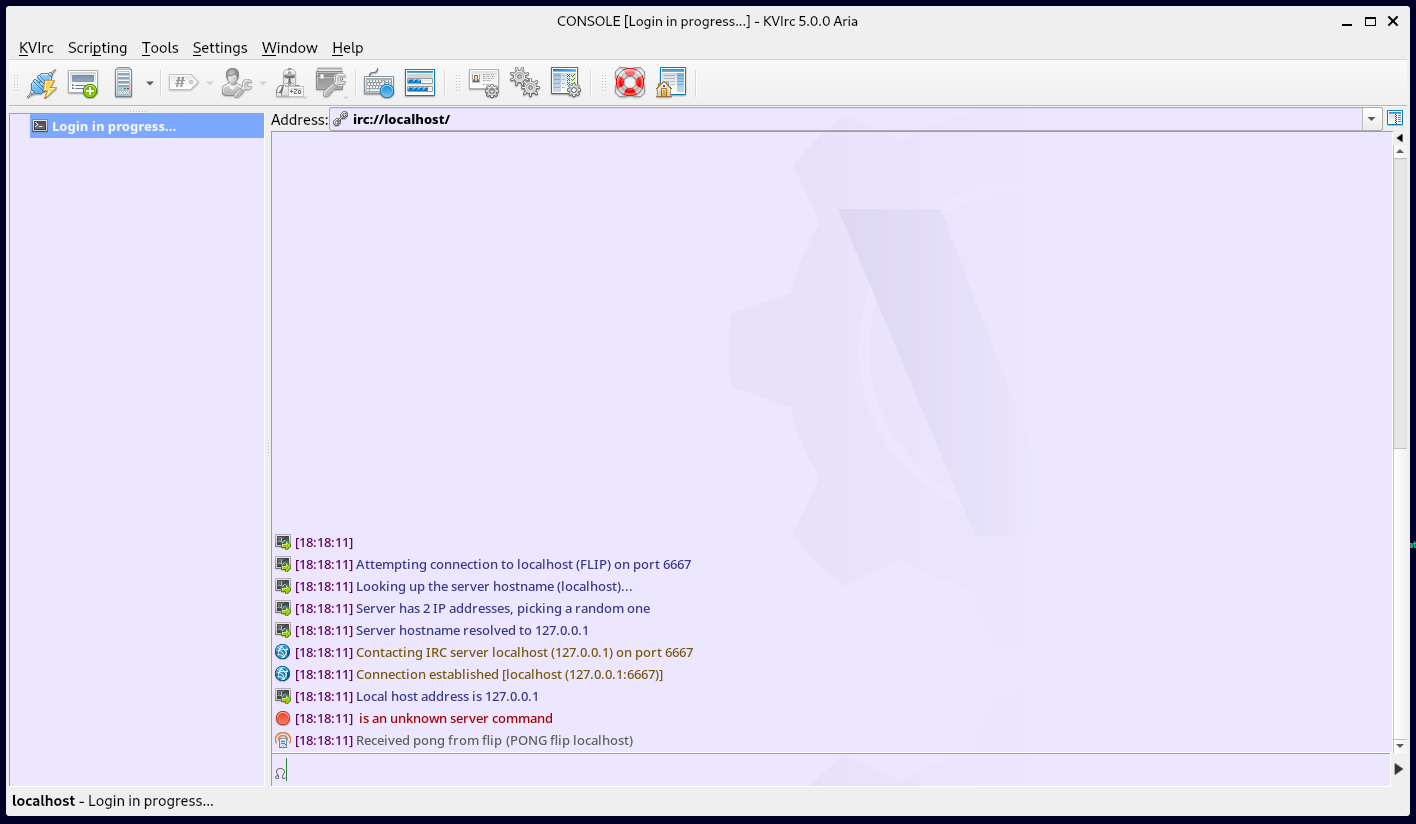Click the console scrollbar up arrow
Screen dimensions: 1416x824
click(x=1400, y=151)
